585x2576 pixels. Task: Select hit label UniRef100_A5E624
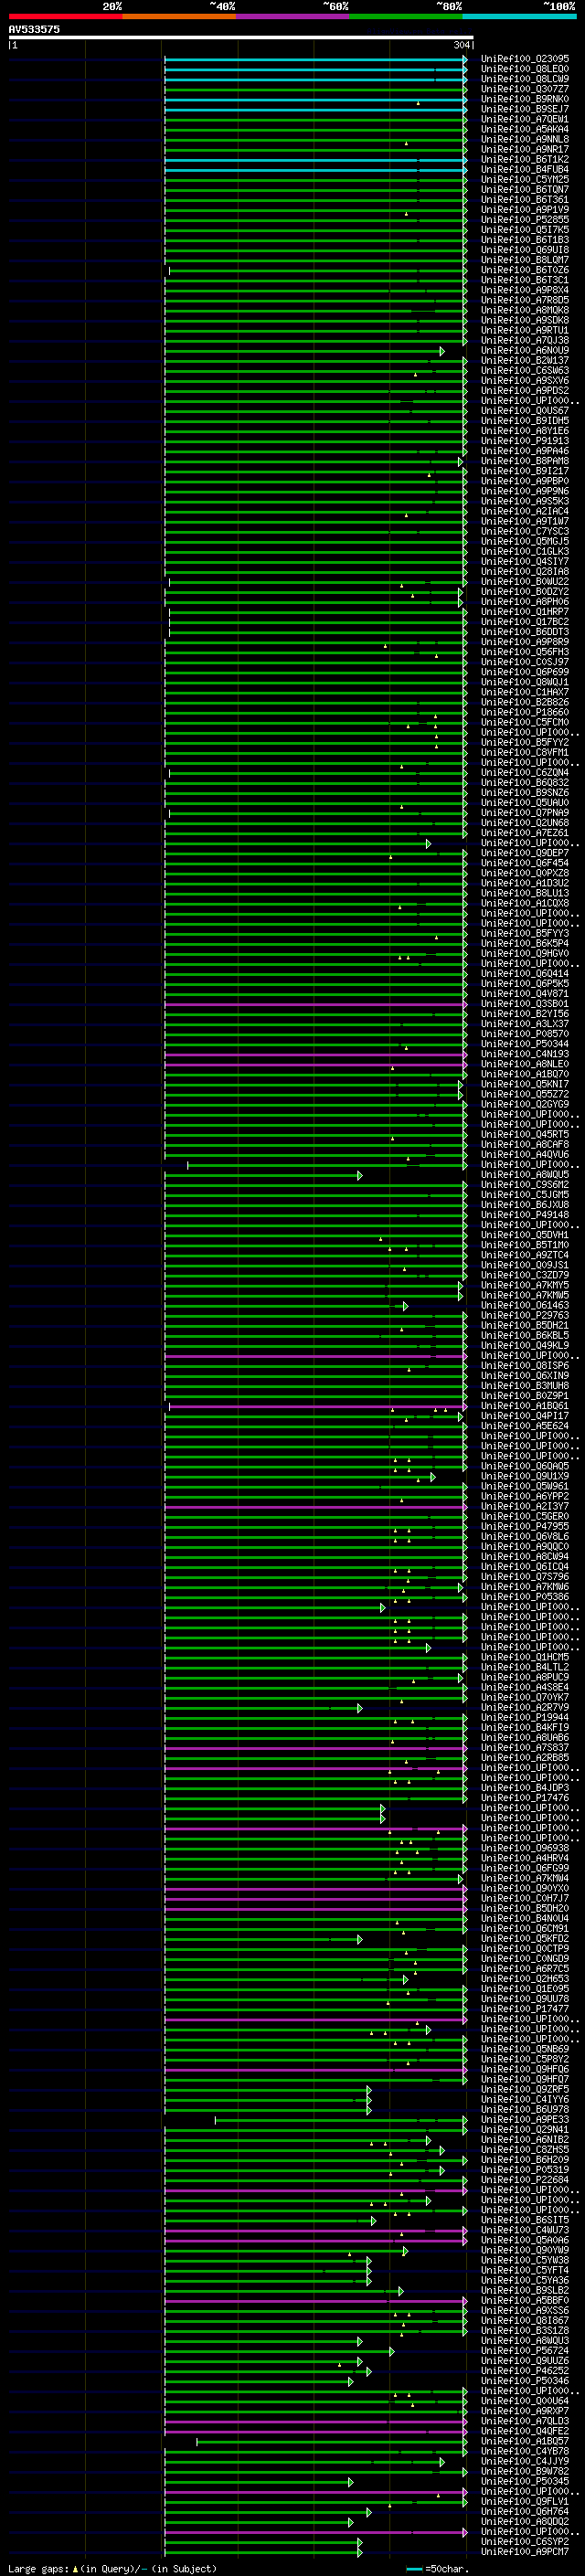[524, 1426]
